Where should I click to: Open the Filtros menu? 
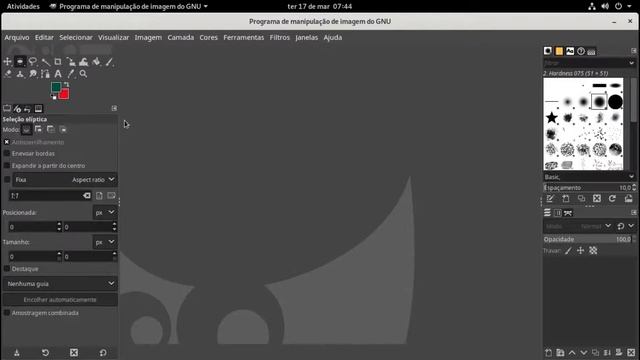280,38
